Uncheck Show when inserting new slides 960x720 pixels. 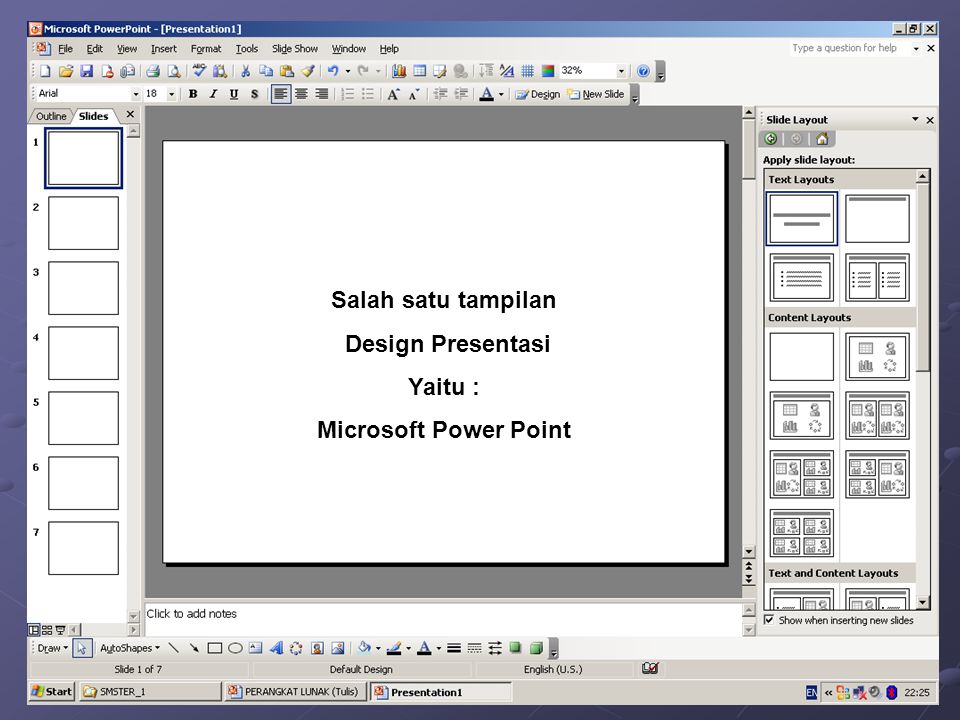[x=769, y=620]
